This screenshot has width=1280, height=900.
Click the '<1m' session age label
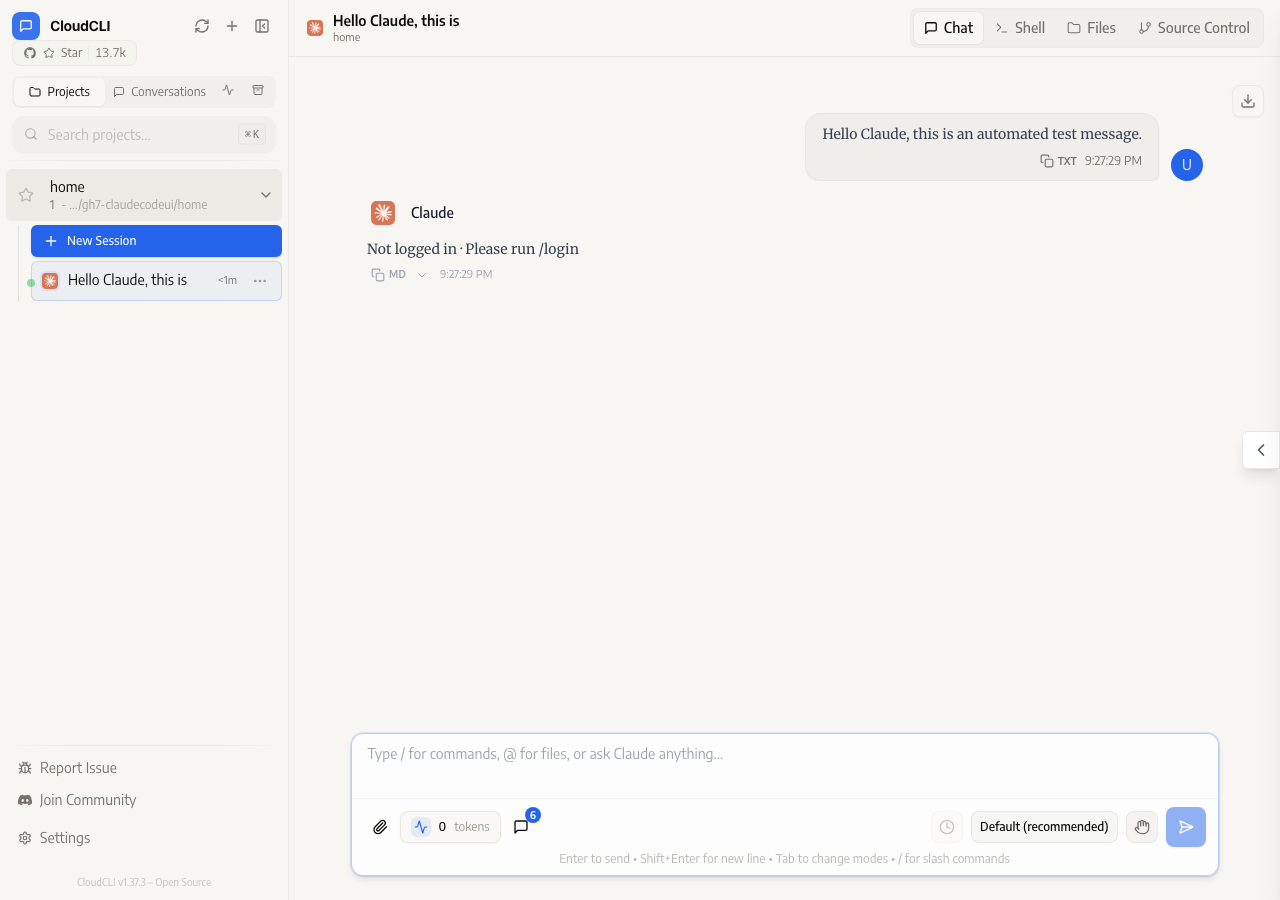click(x=227, y=281)
